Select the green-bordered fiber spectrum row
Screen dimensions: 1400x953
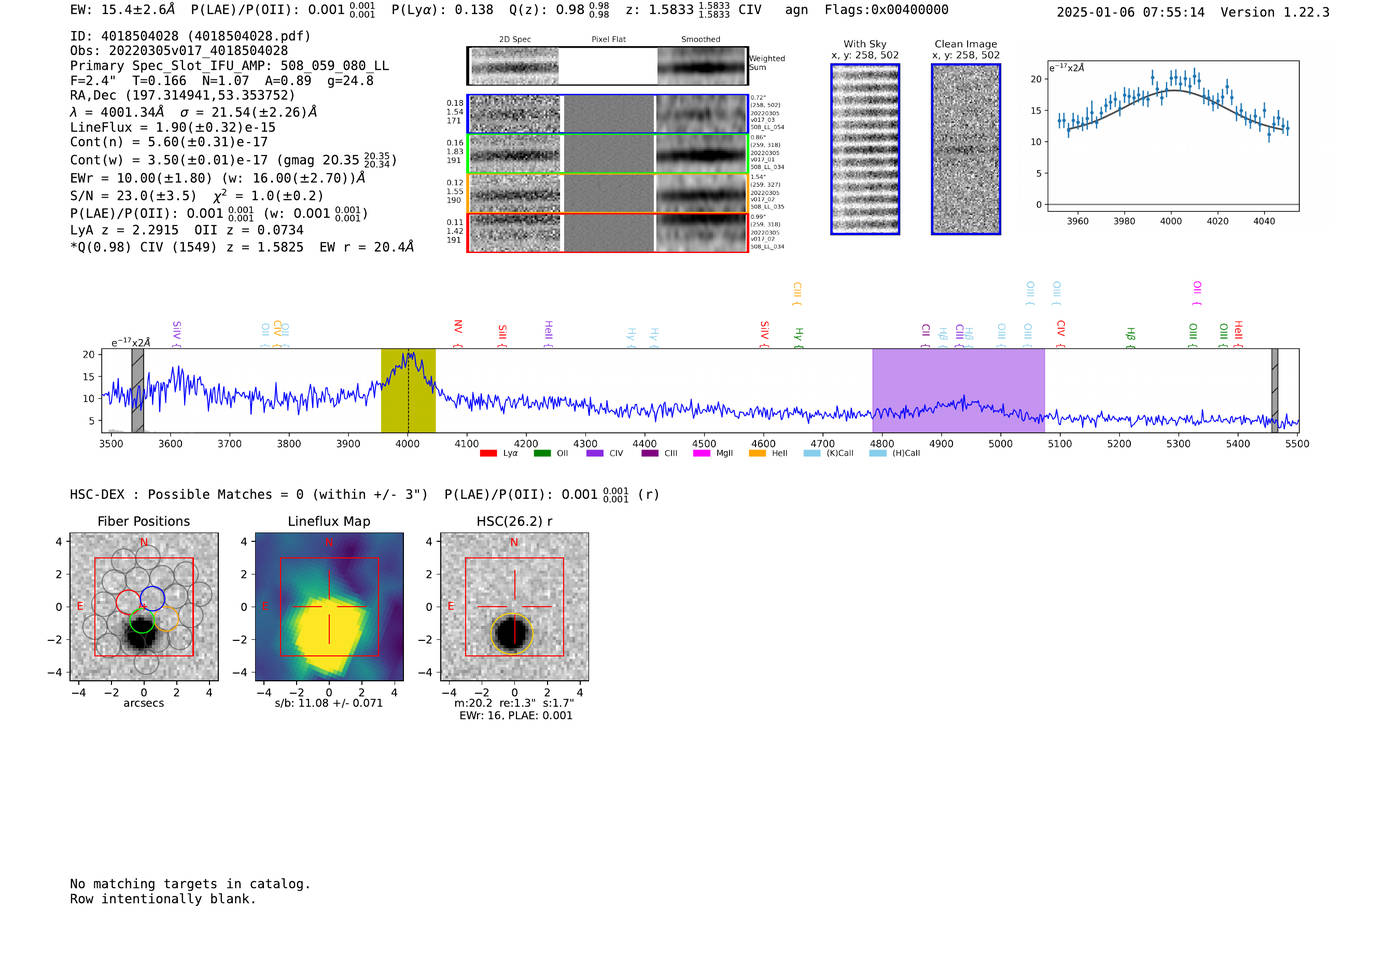pos(607,154)
